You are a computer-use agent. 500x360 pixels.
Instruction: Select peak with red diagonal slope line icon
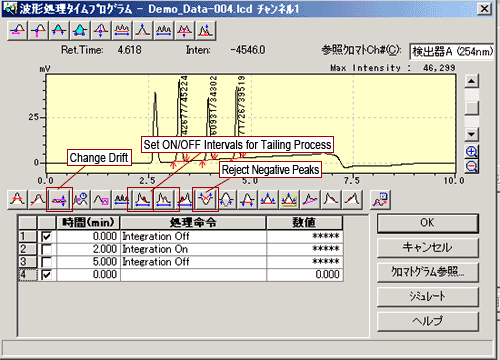38,200
